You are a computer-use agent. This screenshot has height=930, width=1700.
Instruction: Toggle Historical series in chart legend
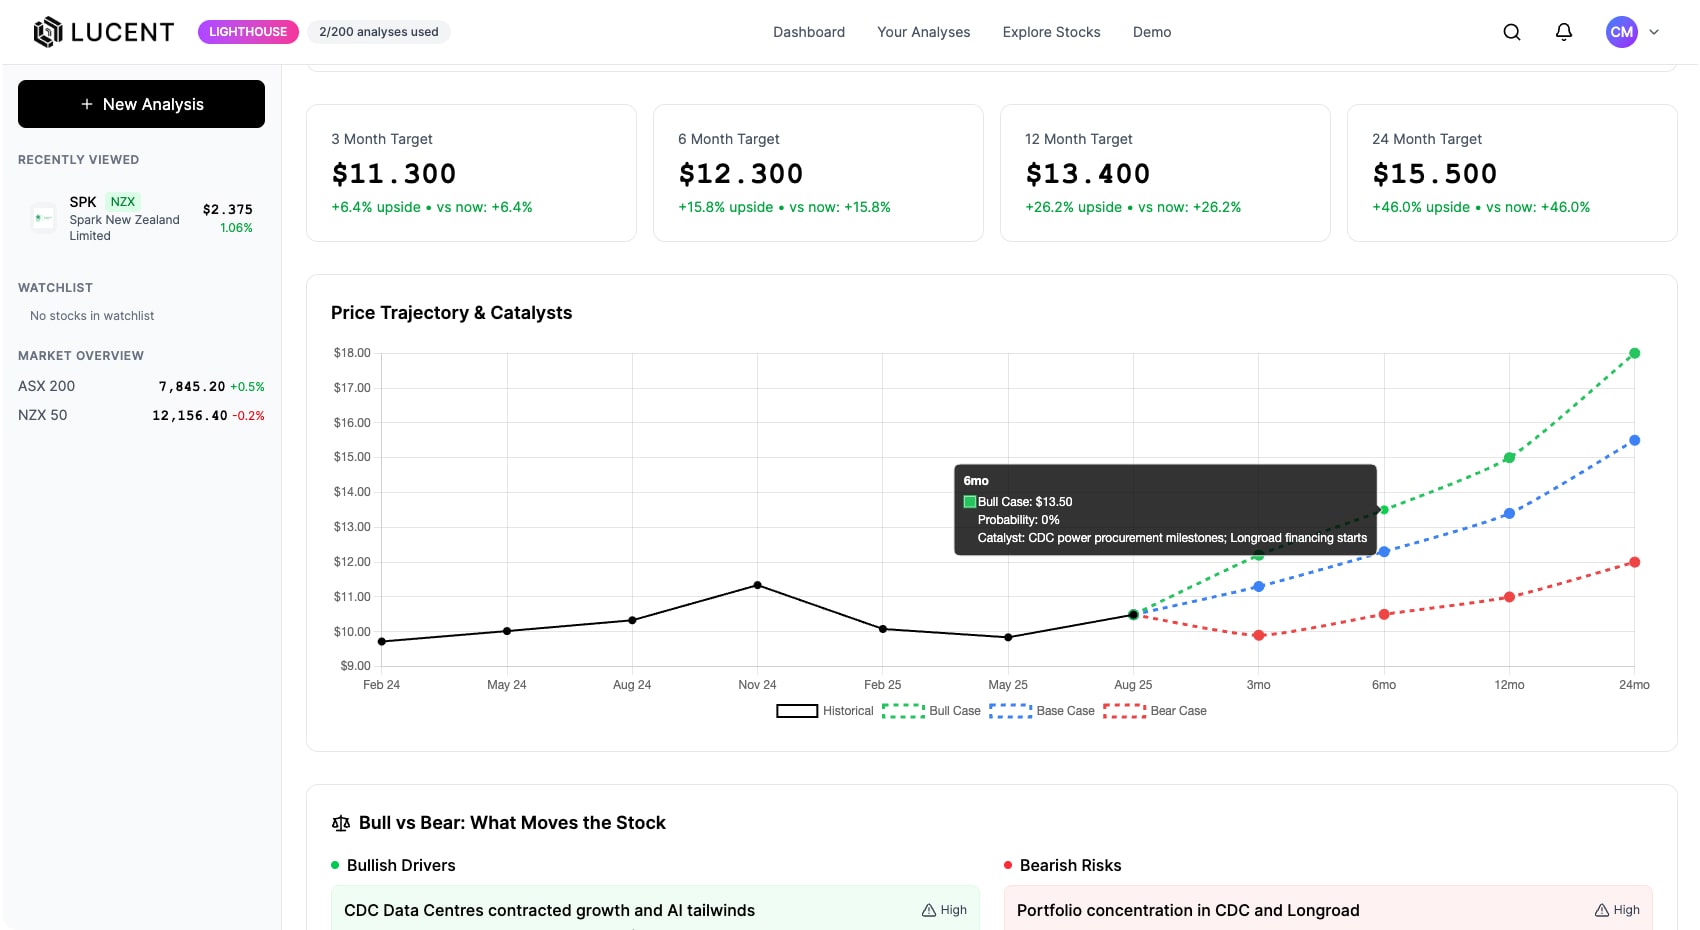[824, 711]
